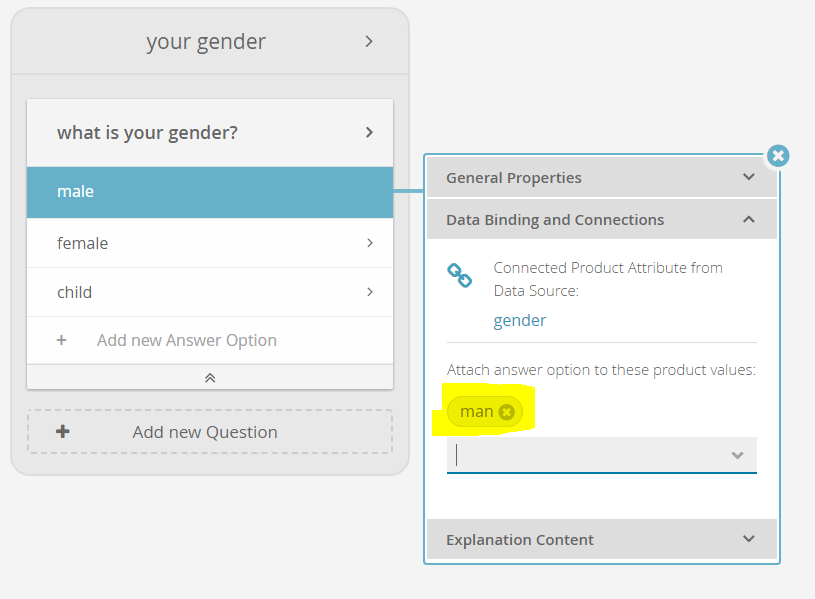Click 'Add new Answer Option' text
The image size is (815, 599).
pos(187,341)
